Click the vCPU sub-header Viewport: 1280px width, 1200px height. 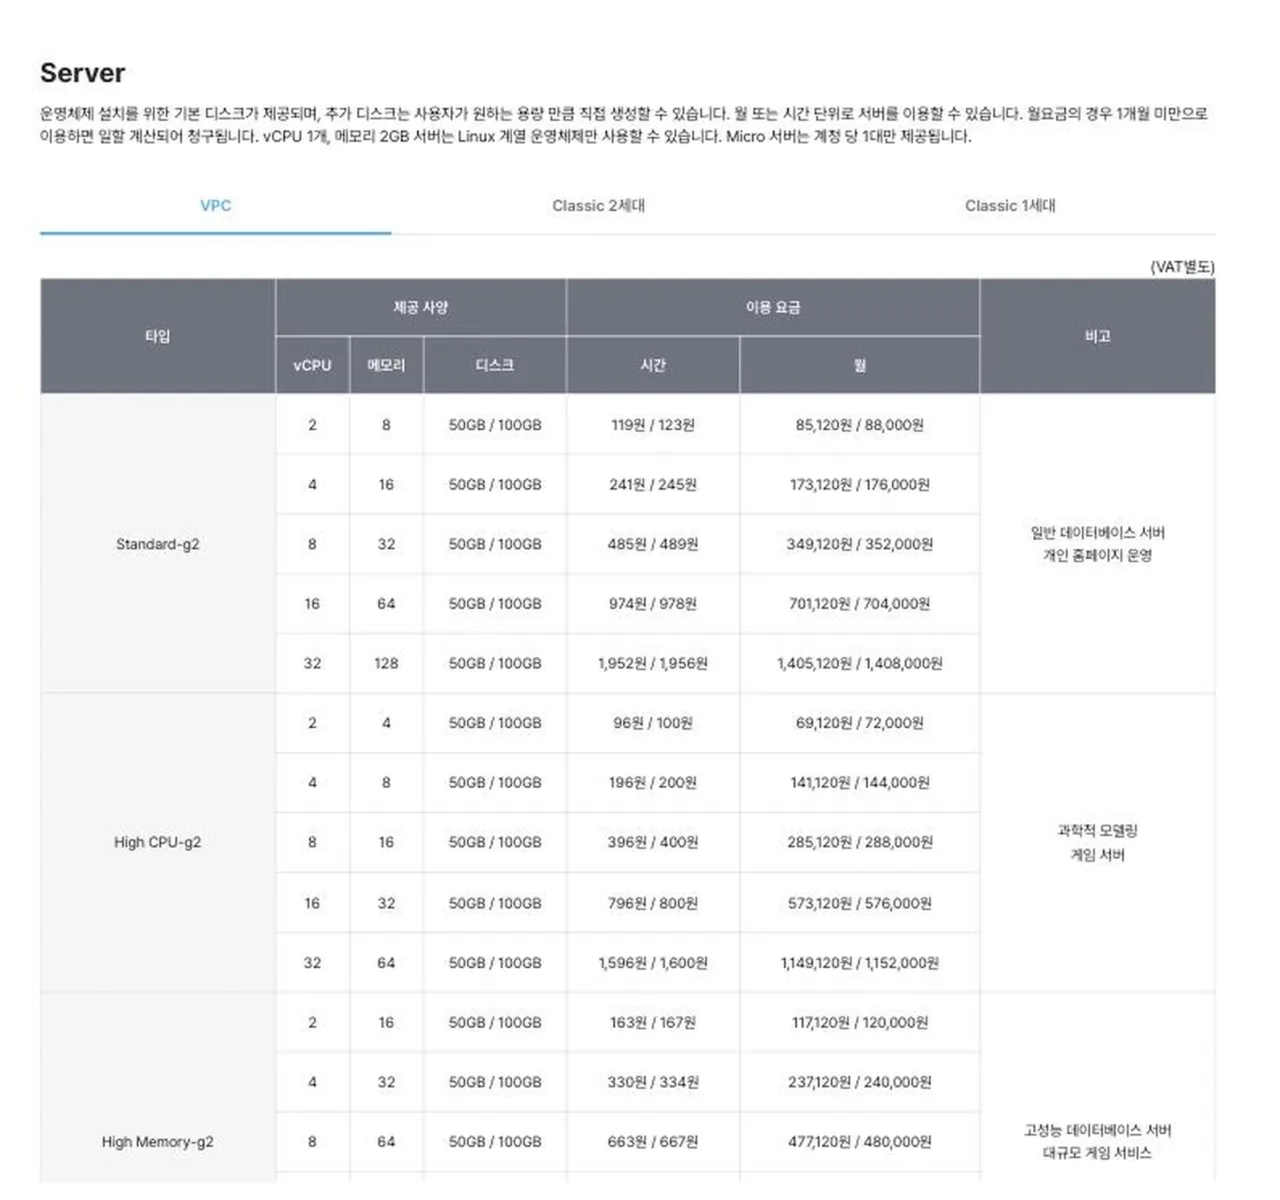(312, 365)
